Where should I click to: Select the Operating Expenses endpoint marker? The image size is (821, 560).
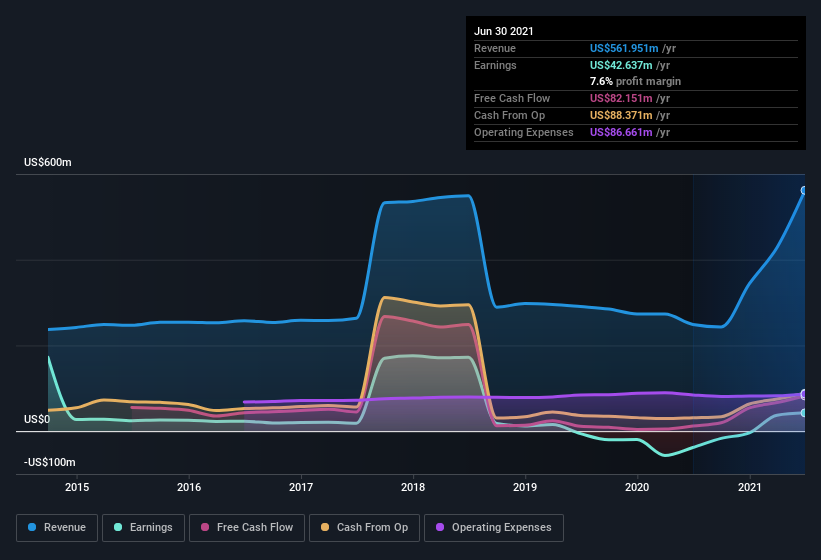point(804,394)
